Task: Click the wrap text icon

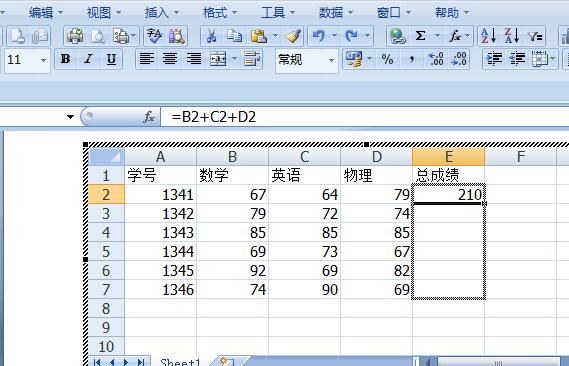Action: pos(252,59)
